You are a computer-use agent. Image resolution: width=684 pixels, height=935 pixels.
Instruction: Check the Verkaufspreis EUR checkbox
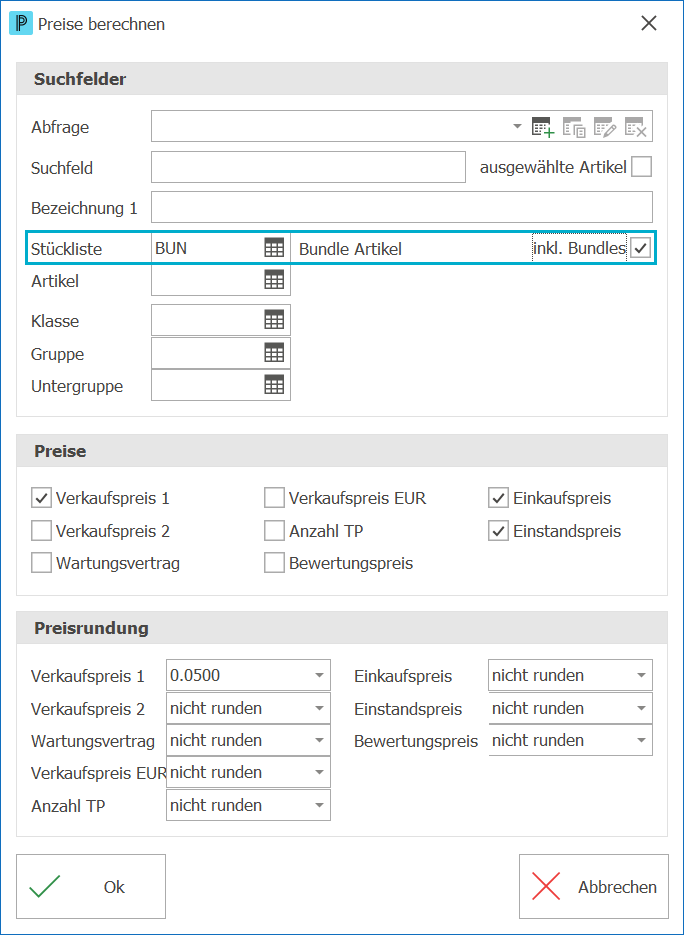274,498
